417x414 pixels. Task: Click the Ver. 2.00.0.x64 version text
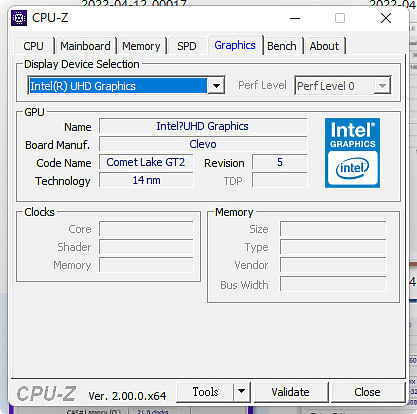coord(127,396)
